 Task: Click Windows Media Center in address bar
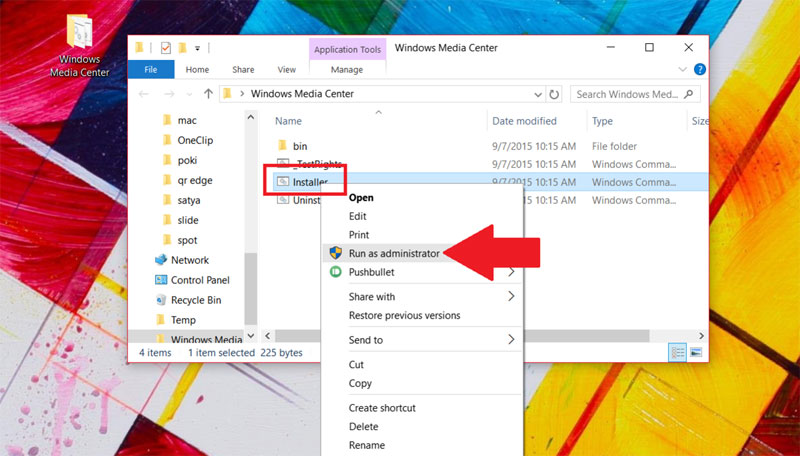(302, 94)
